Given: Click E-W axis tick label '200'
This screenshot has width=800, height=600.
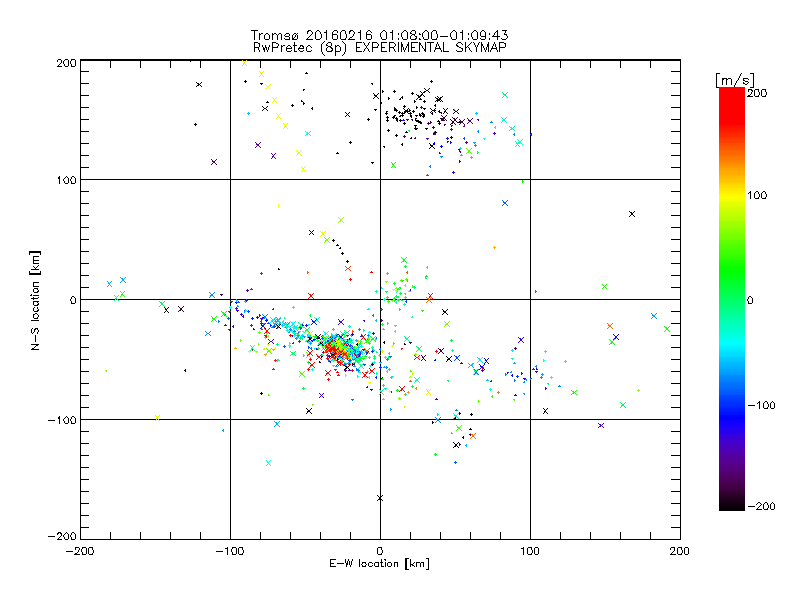Looking at the screenshot, I should click(680, 551).
